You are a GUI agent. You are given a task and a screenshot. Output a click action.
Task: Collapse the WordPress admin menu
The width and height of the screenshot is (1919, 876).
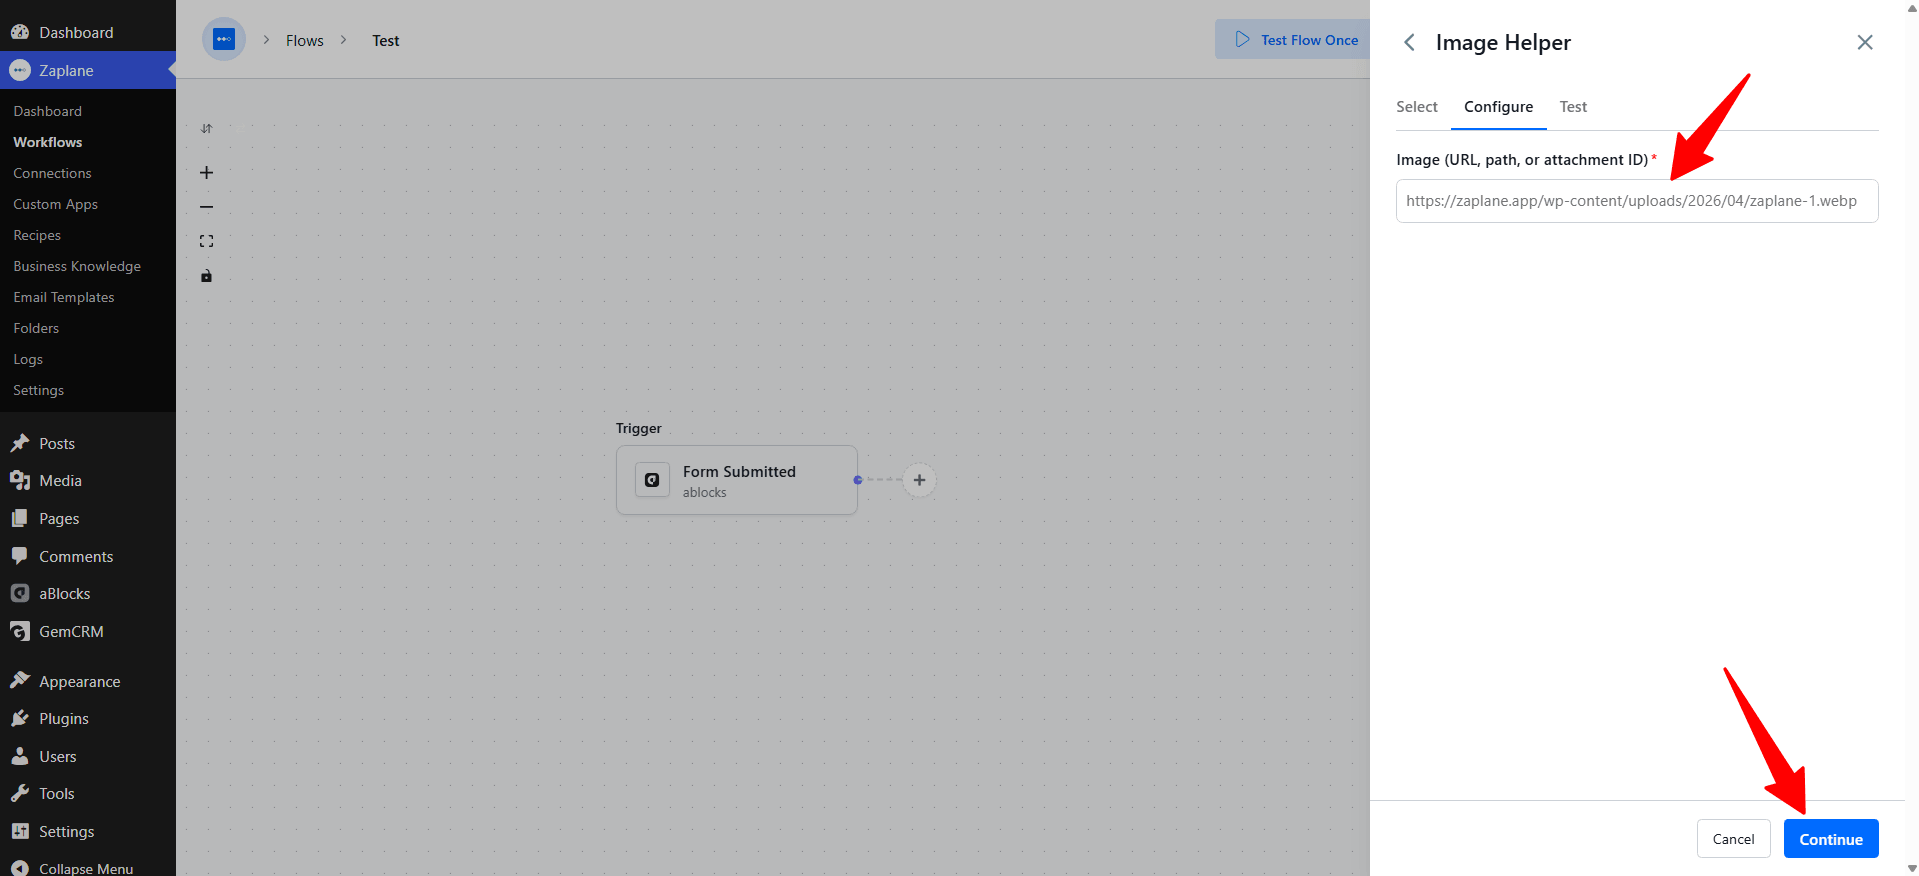pos(88,868)
